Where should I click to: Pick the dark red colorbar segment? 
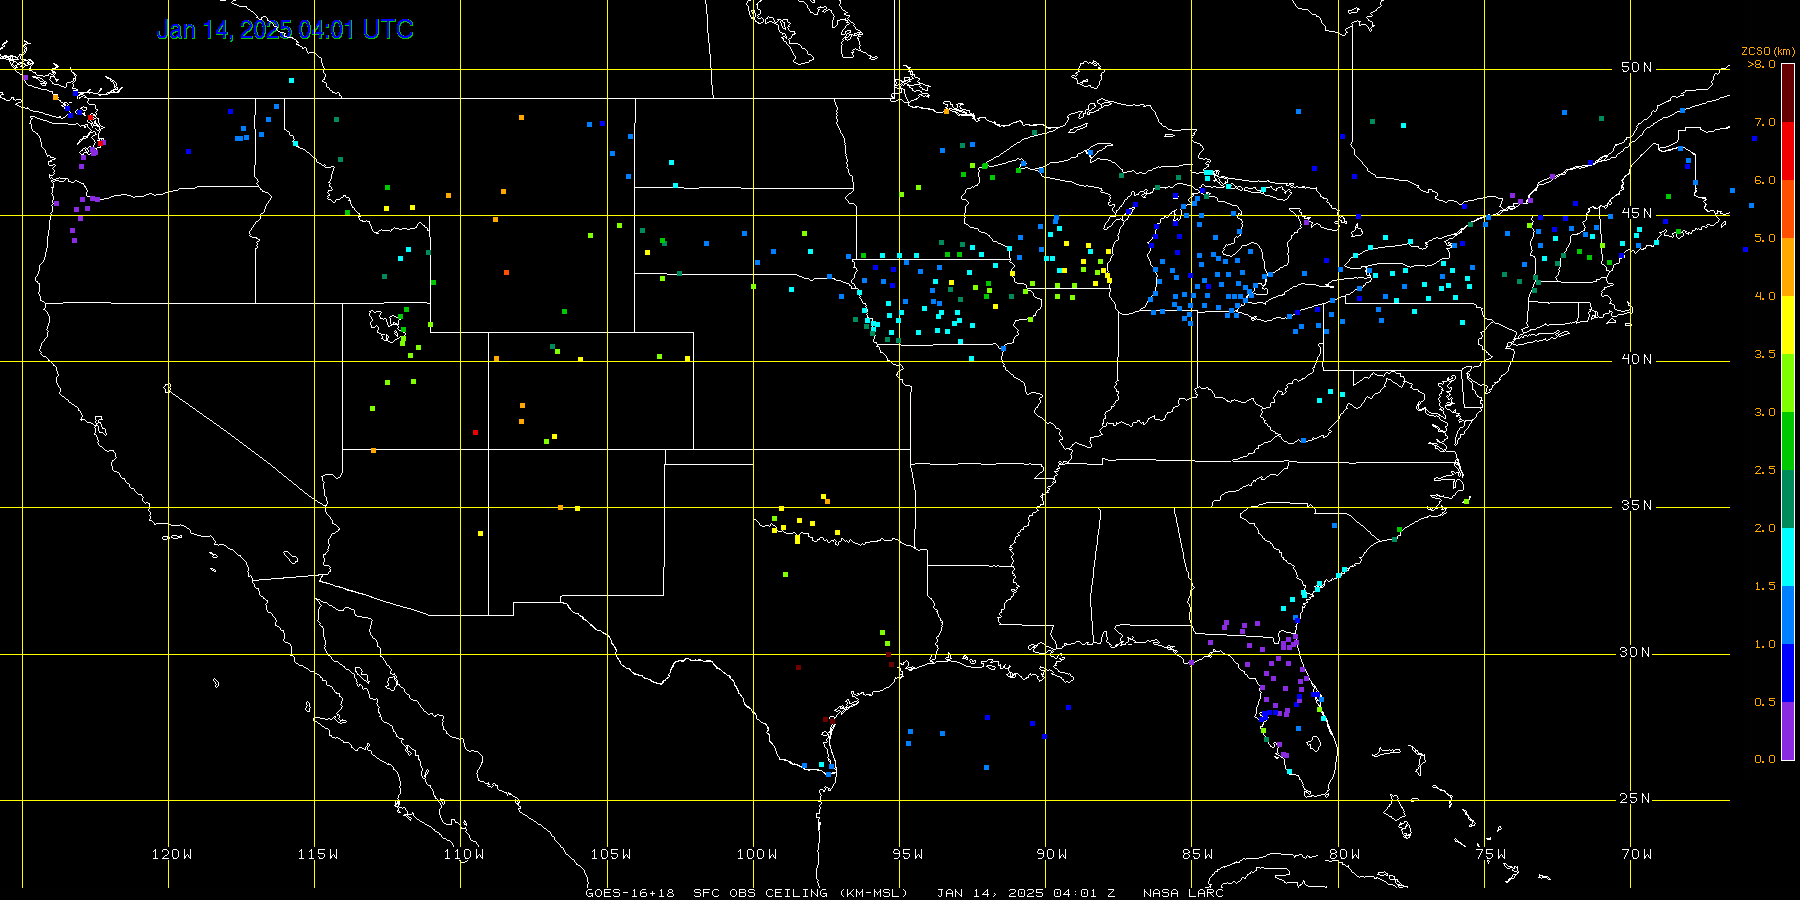pyautogui.click(x=1788, y=93)
